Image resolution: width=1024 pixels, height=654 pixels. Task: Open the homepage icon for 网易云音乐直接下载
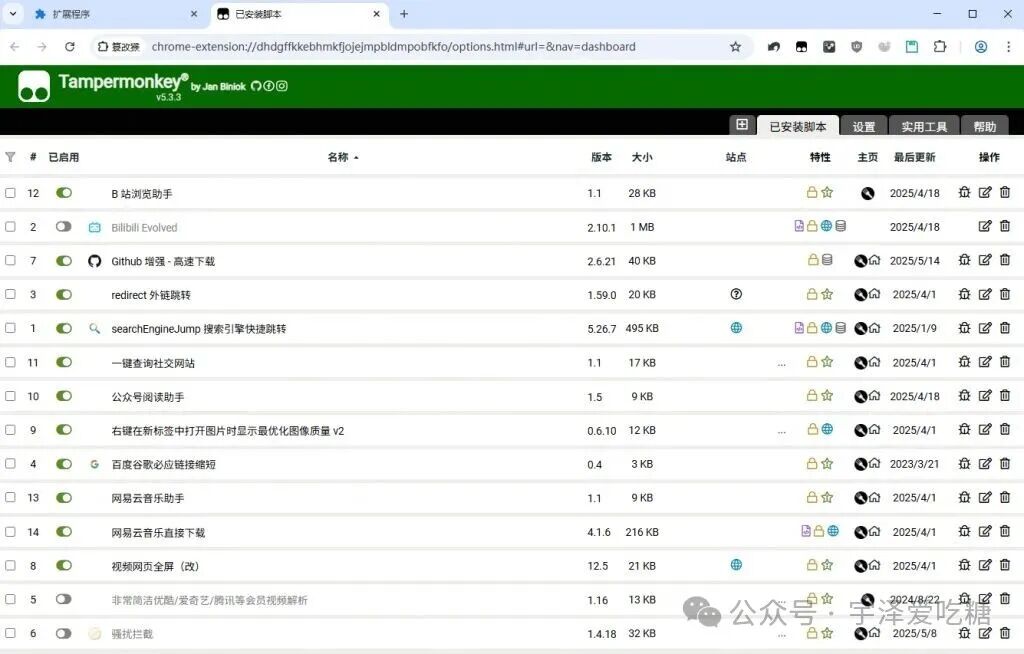[x=874, y=532]
